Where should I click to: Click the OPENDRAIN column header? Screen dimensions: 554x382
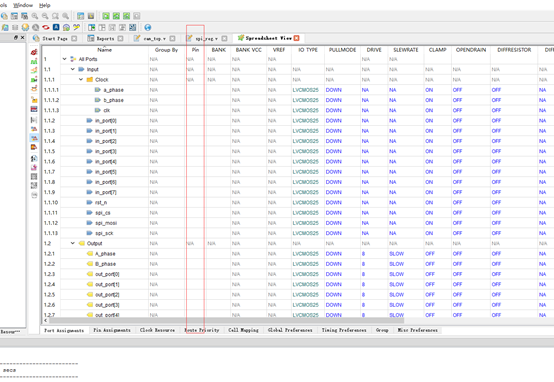(x=471, y=50)
